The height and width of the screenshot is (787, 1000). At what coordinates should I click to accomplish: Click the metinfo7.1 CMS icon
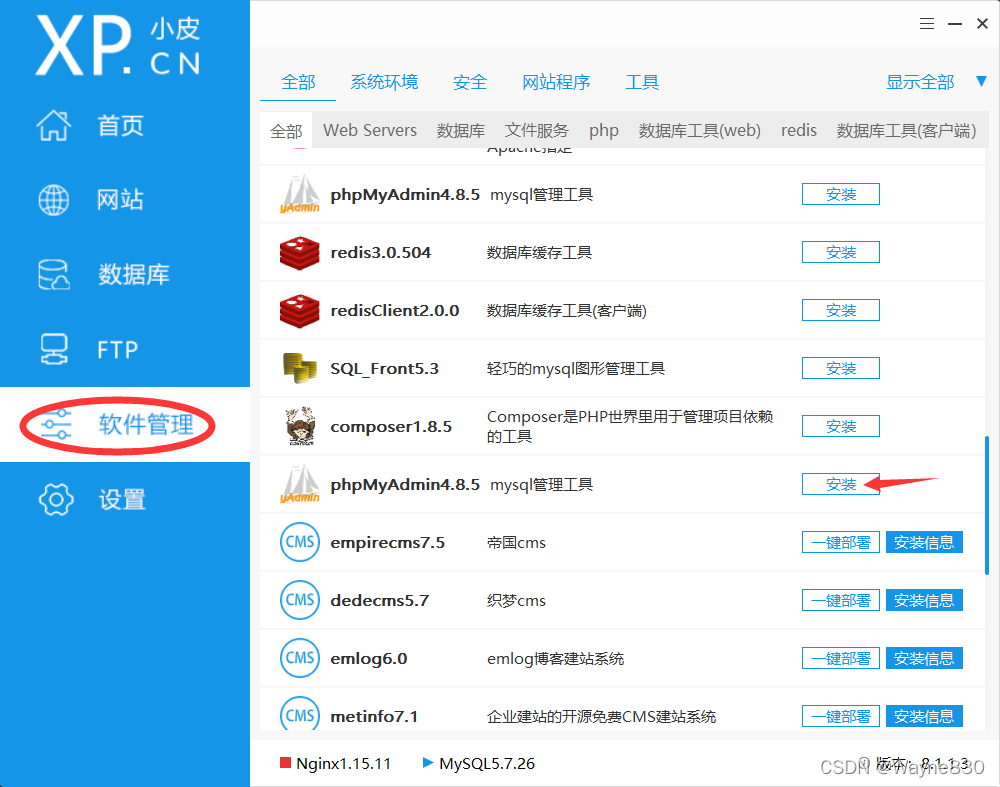click(300, 714)
